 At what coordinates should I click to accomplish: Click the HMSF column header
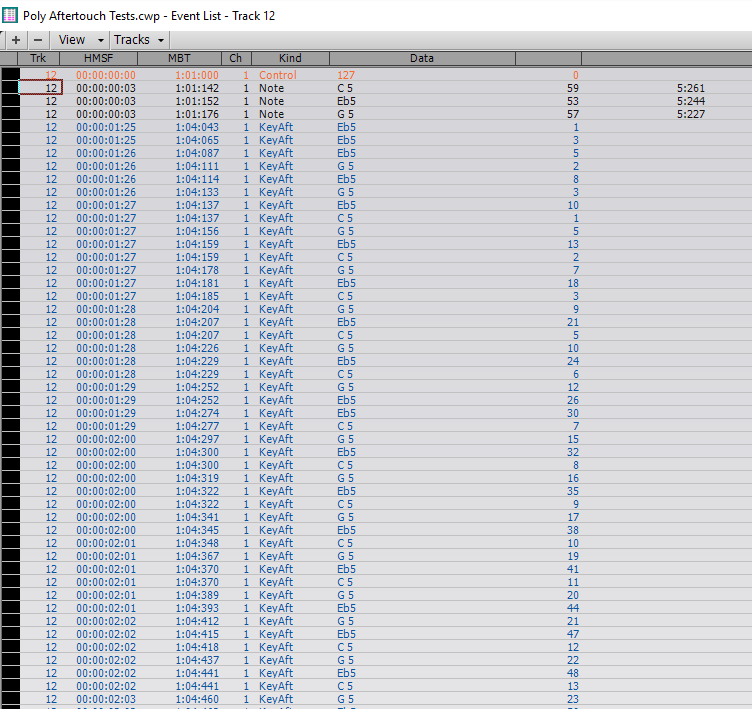click(x=98, y=59)
